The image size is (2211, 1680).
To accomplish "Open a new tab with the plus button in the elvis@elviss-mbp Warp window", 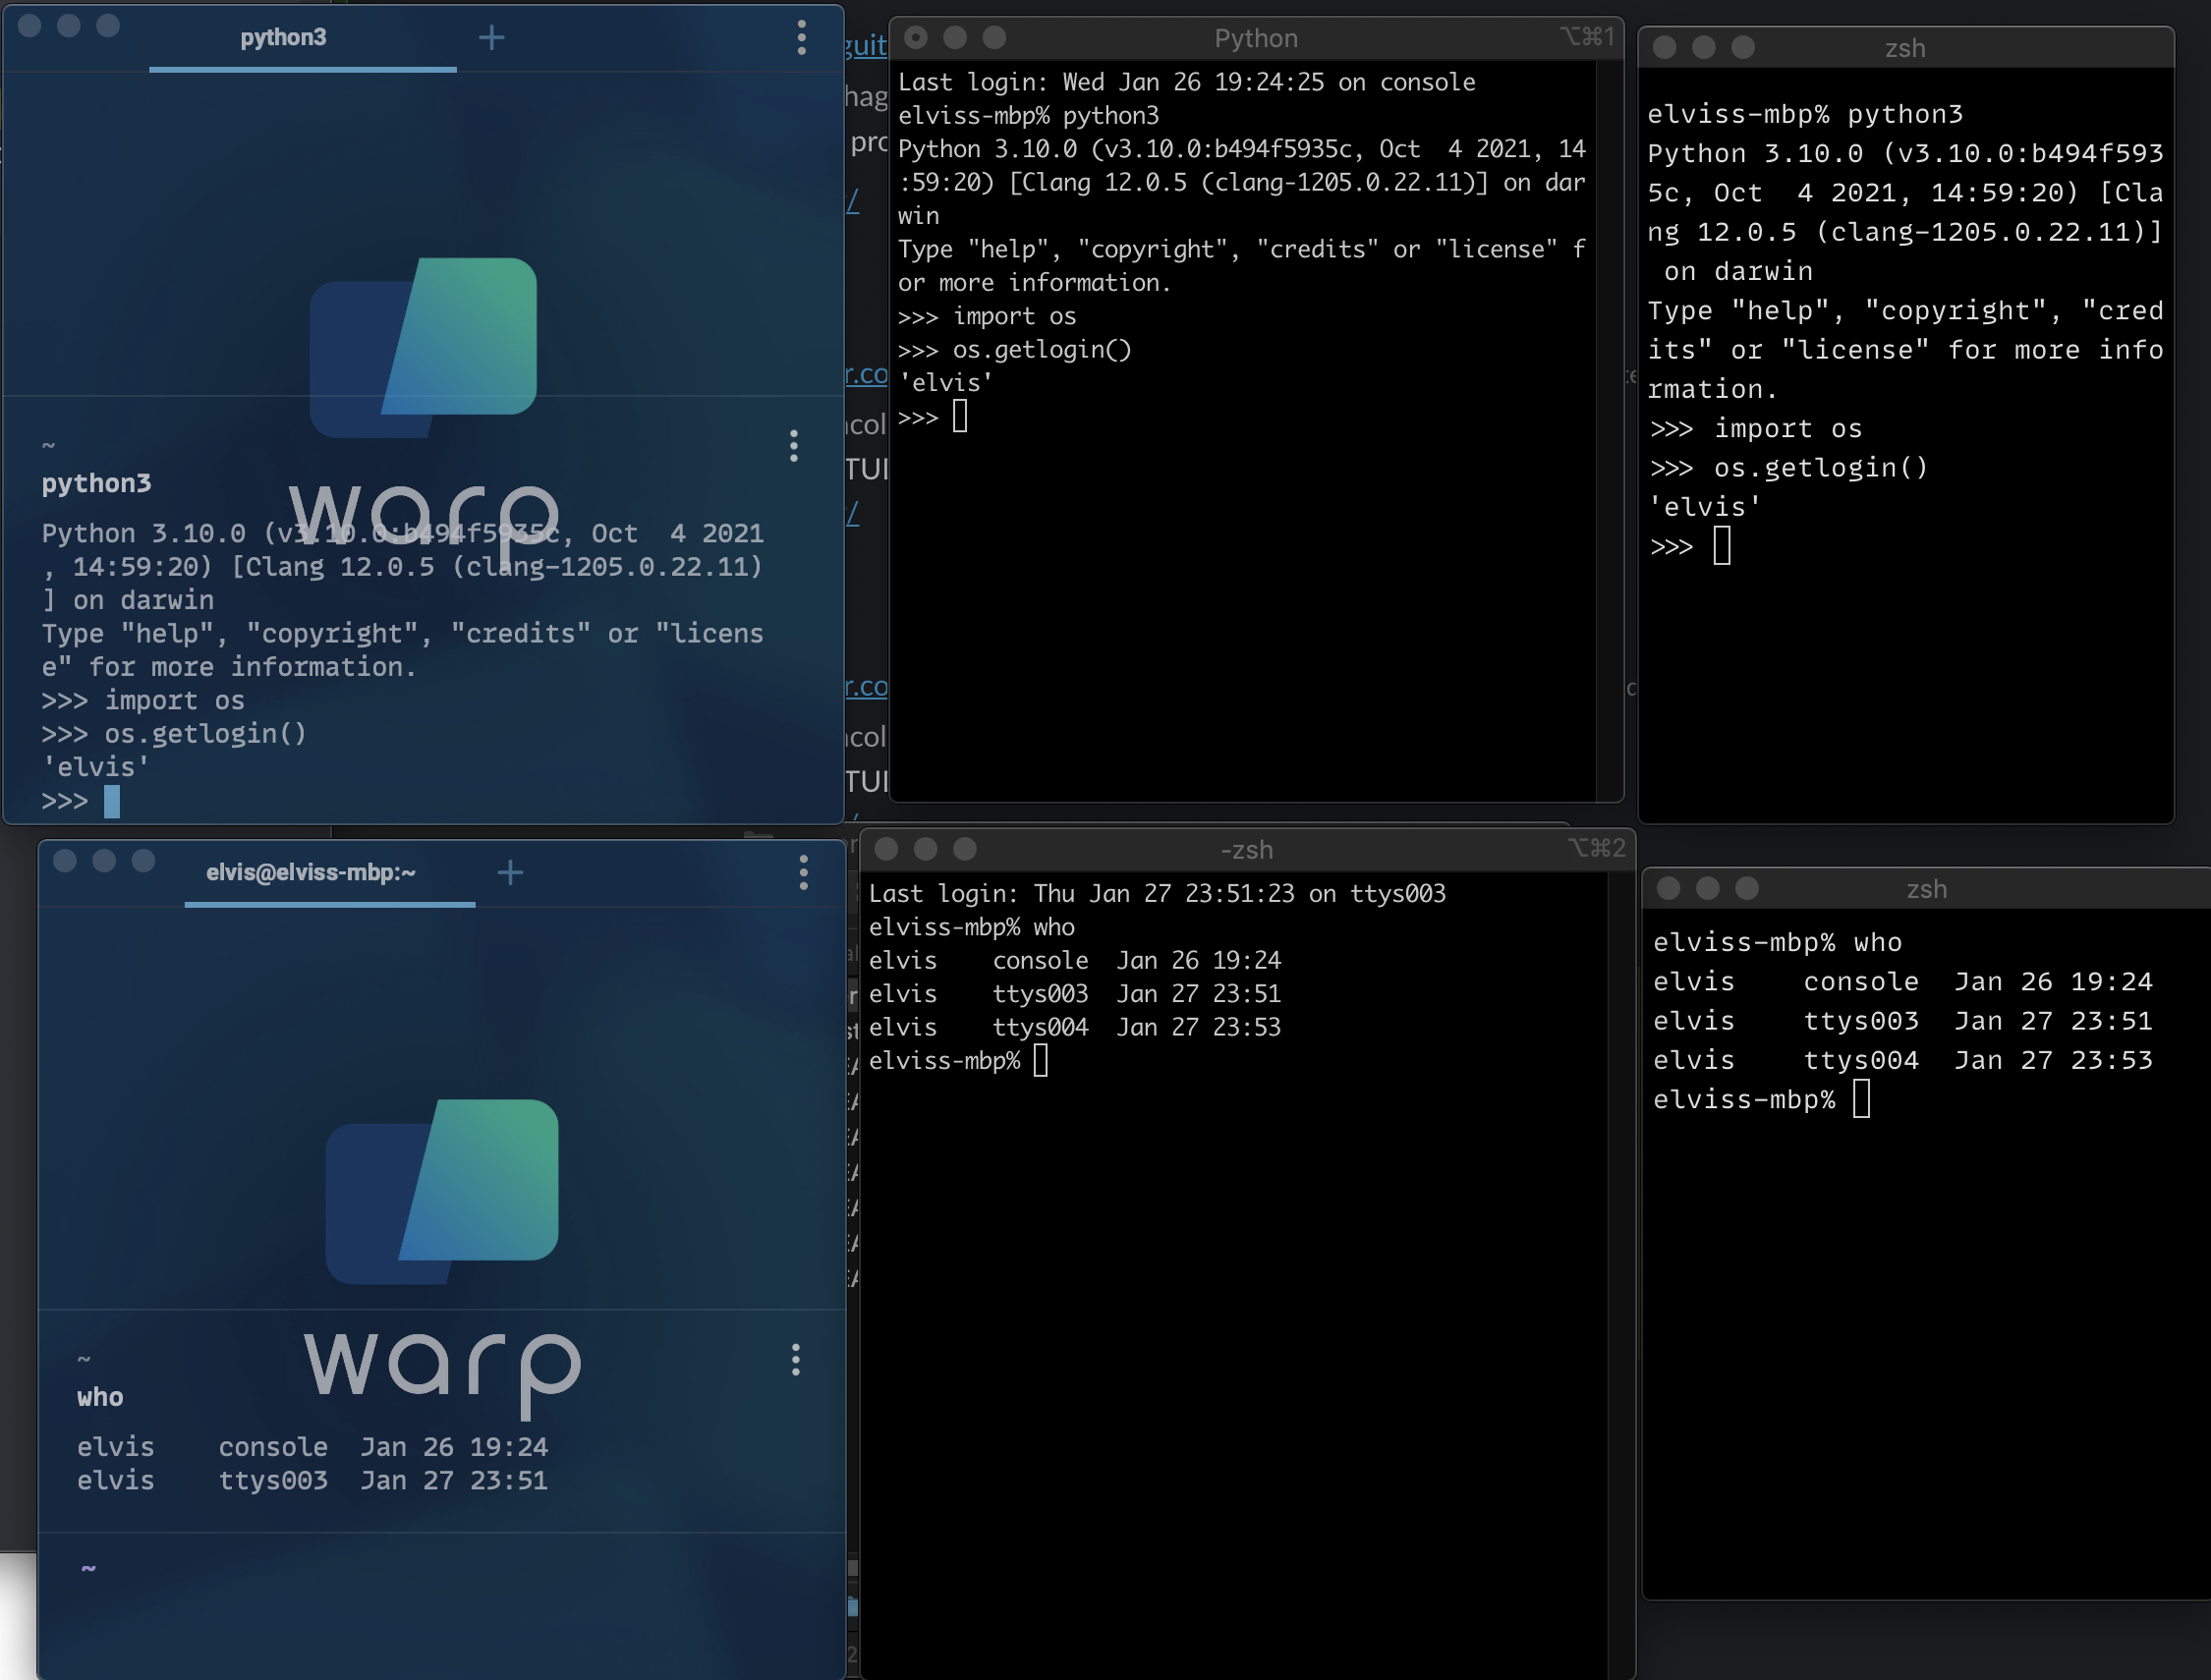I will click(510, 872).
